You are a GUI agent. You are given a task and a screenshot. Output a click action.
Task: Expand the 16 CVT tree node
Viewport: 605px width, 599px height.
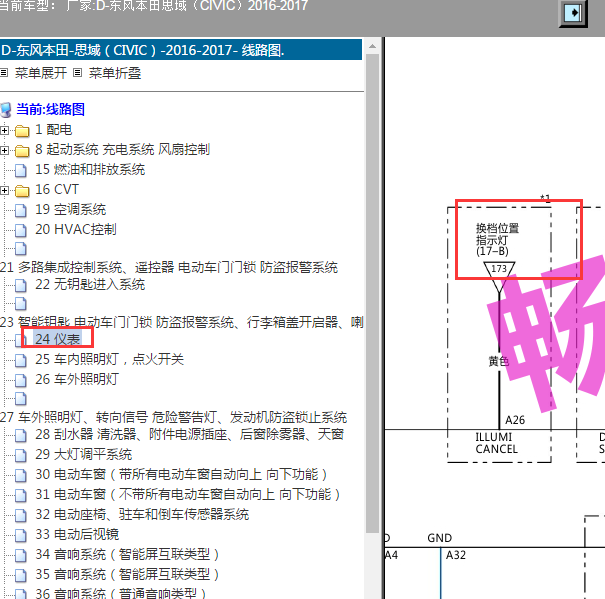click(x=4, y=190)
